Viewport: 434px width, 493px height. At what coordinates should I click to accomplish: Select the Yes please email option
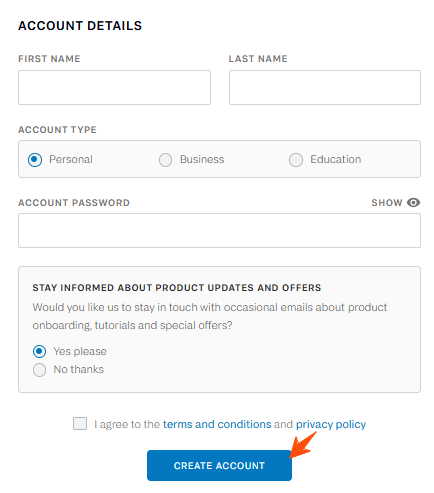[x=39, y=351]
